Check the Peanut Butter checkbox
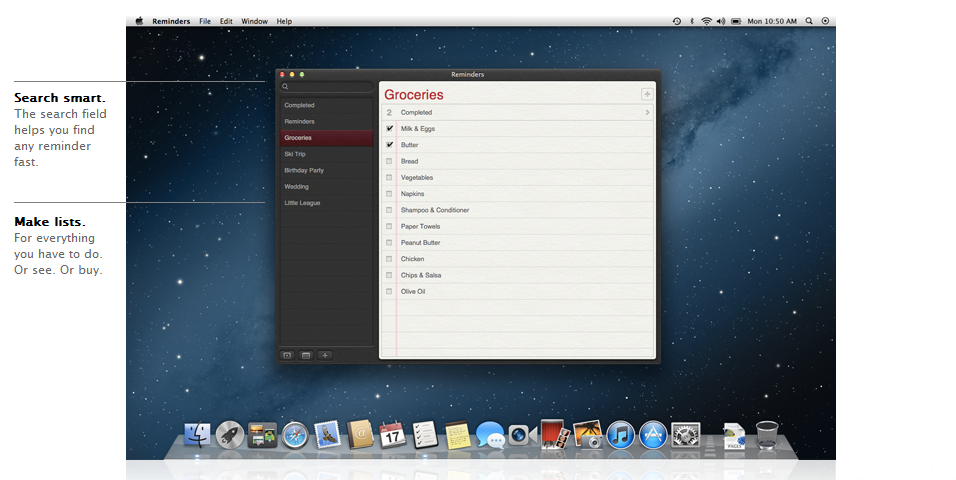The height and width of the screenshot is (480, 956). (389, 243)
